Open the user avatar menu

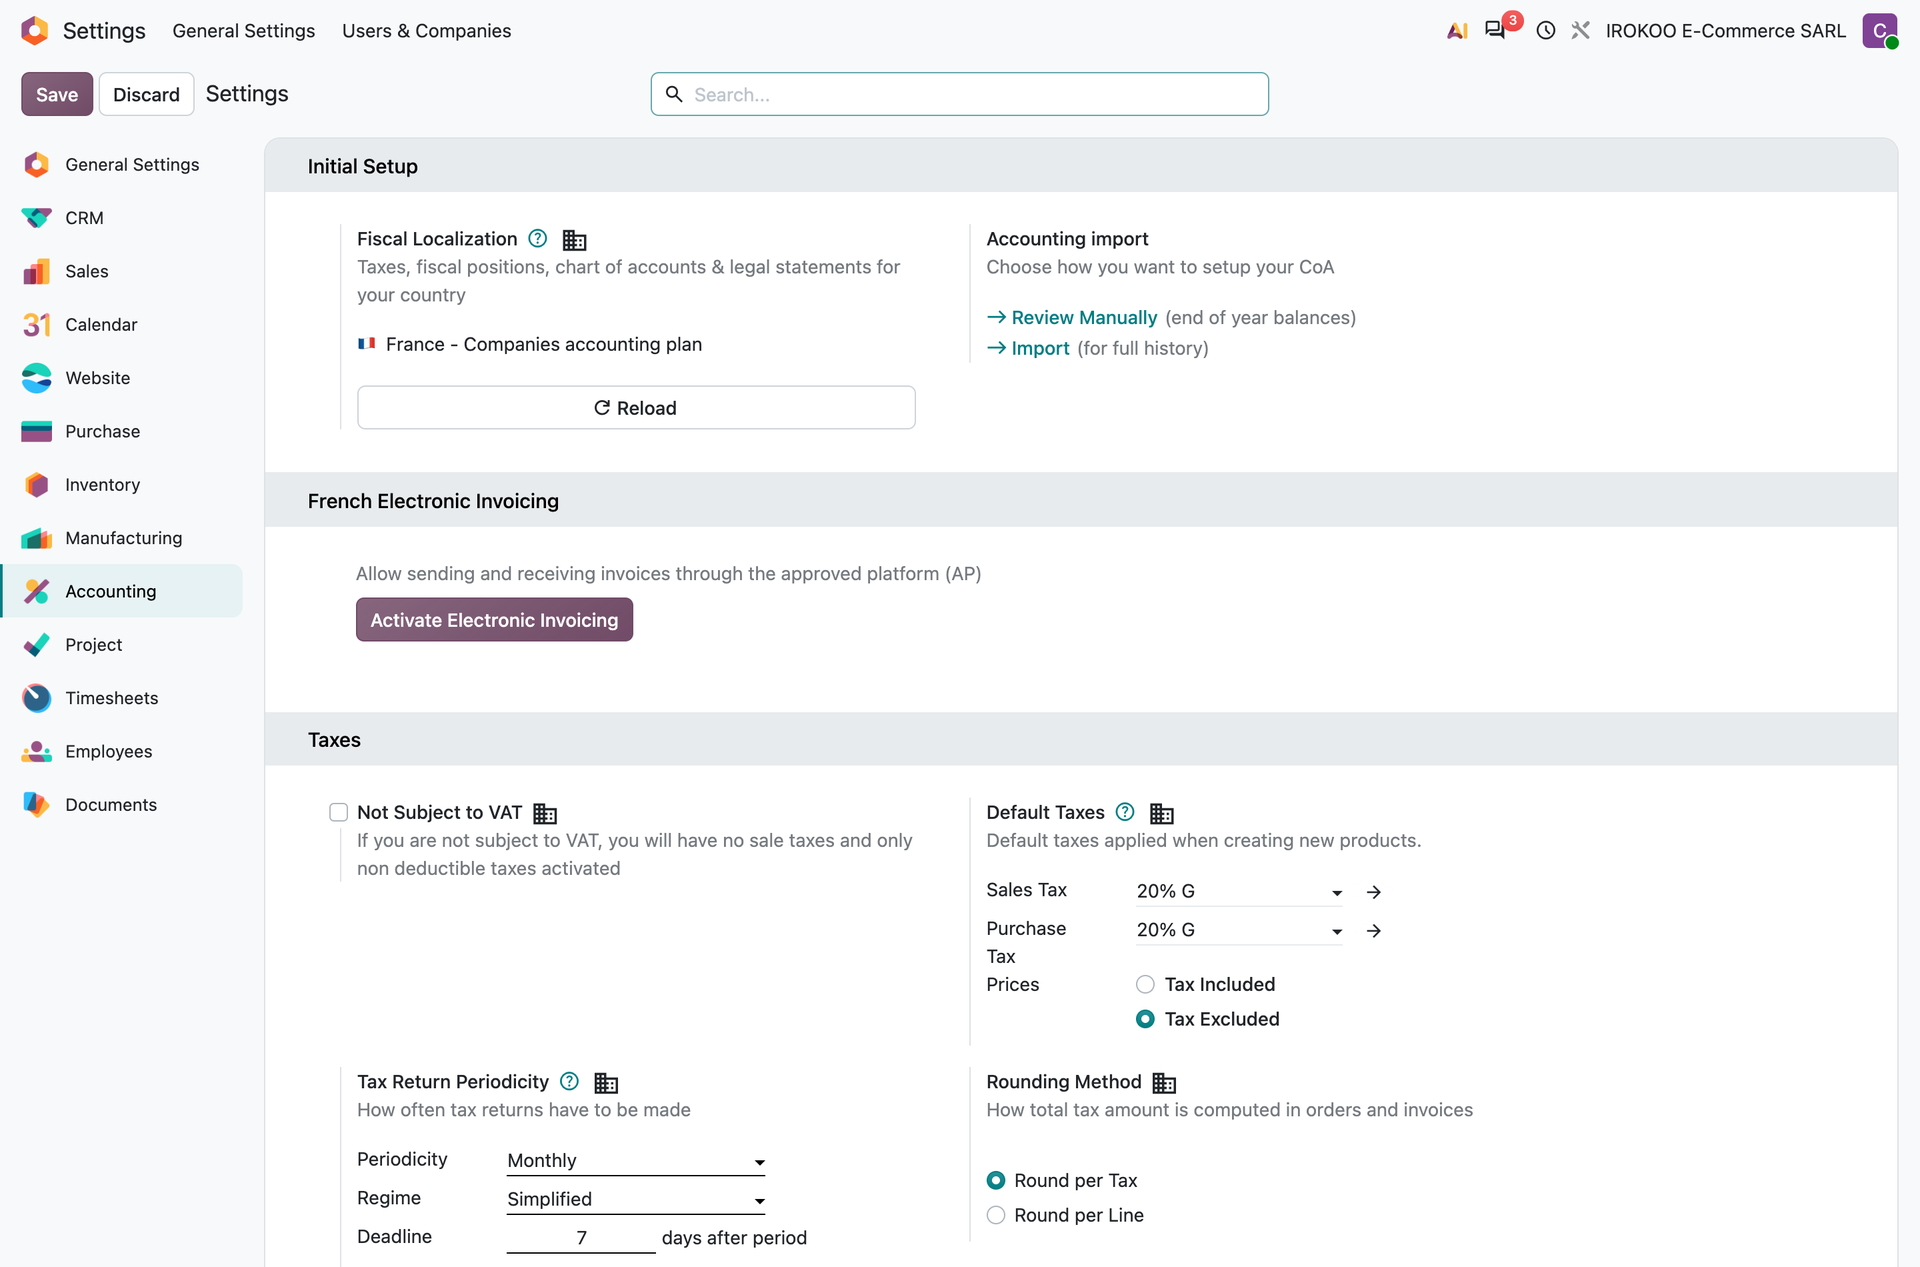(x=1880, y=31)
